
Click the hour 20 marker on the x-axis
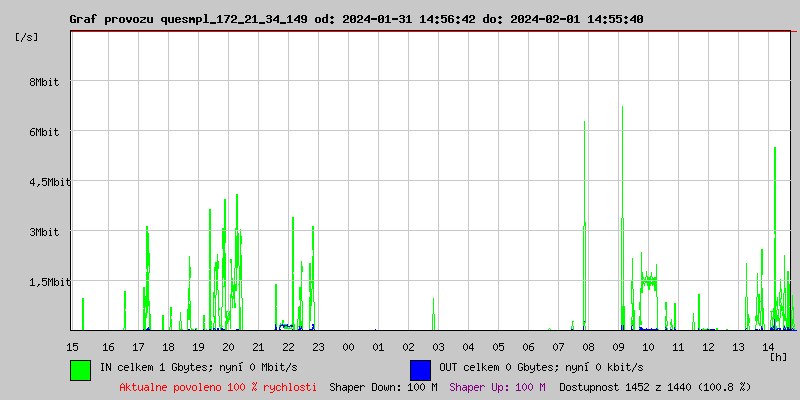[228, 346]
